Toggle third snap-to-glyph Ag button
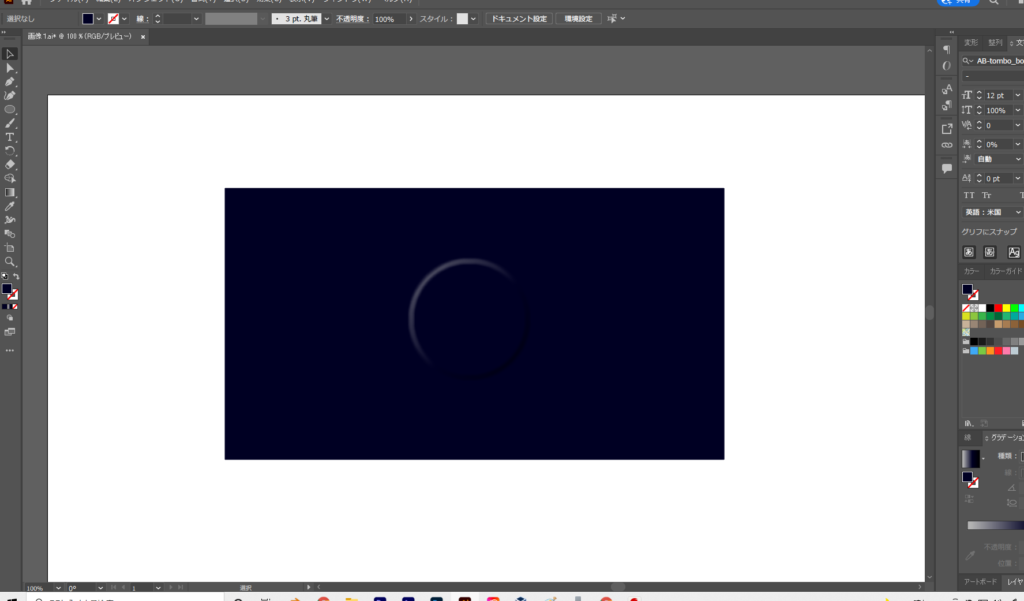This screenshot has width=1024, height=601. [x=1014, y=252]
